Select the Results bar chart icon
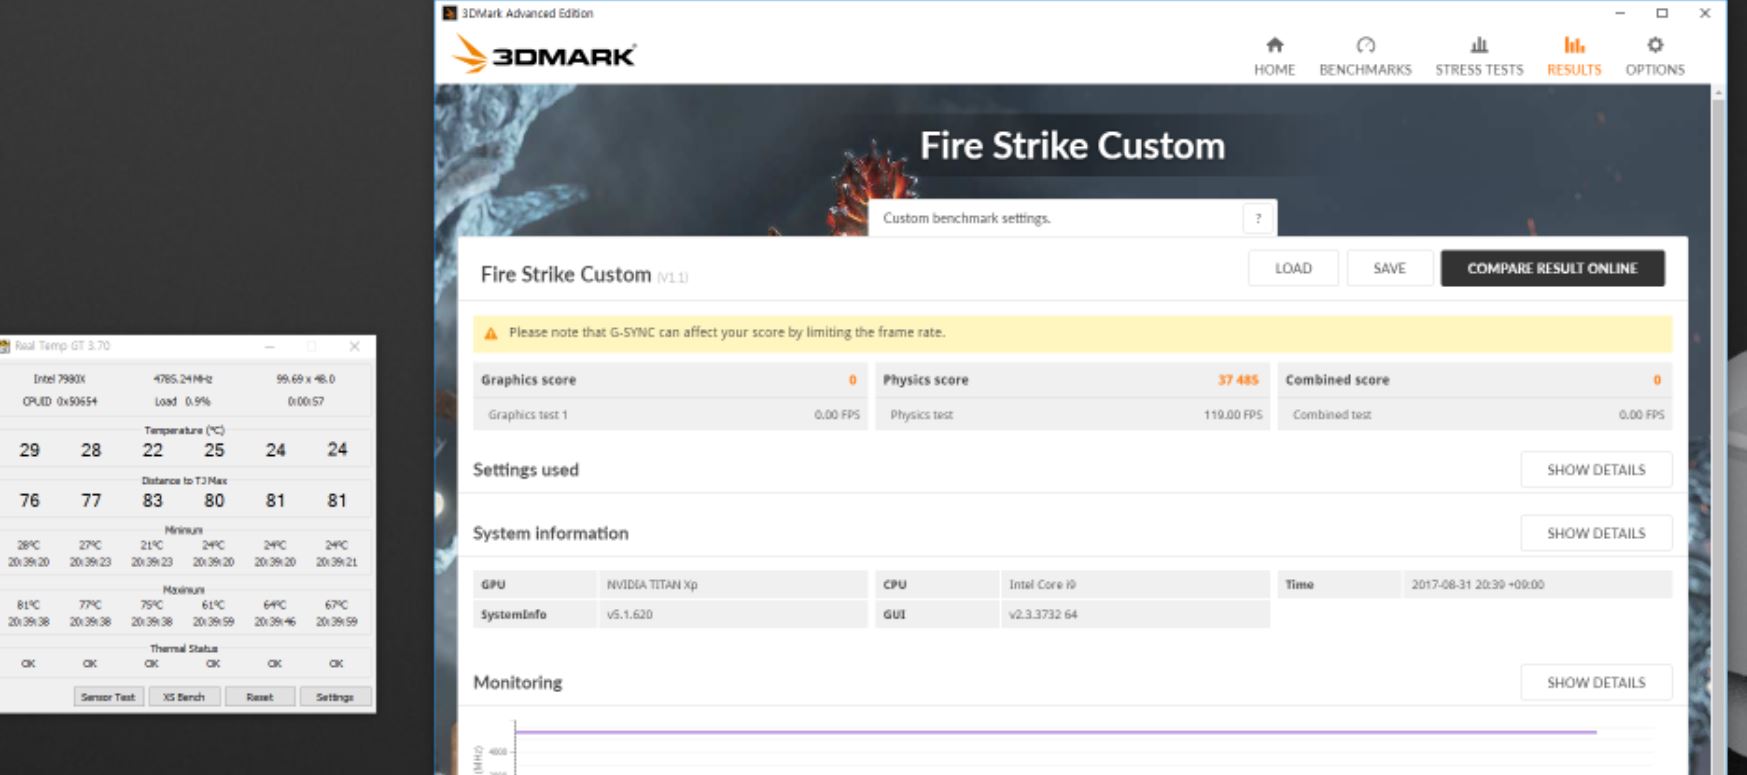 pos(1574,45)
